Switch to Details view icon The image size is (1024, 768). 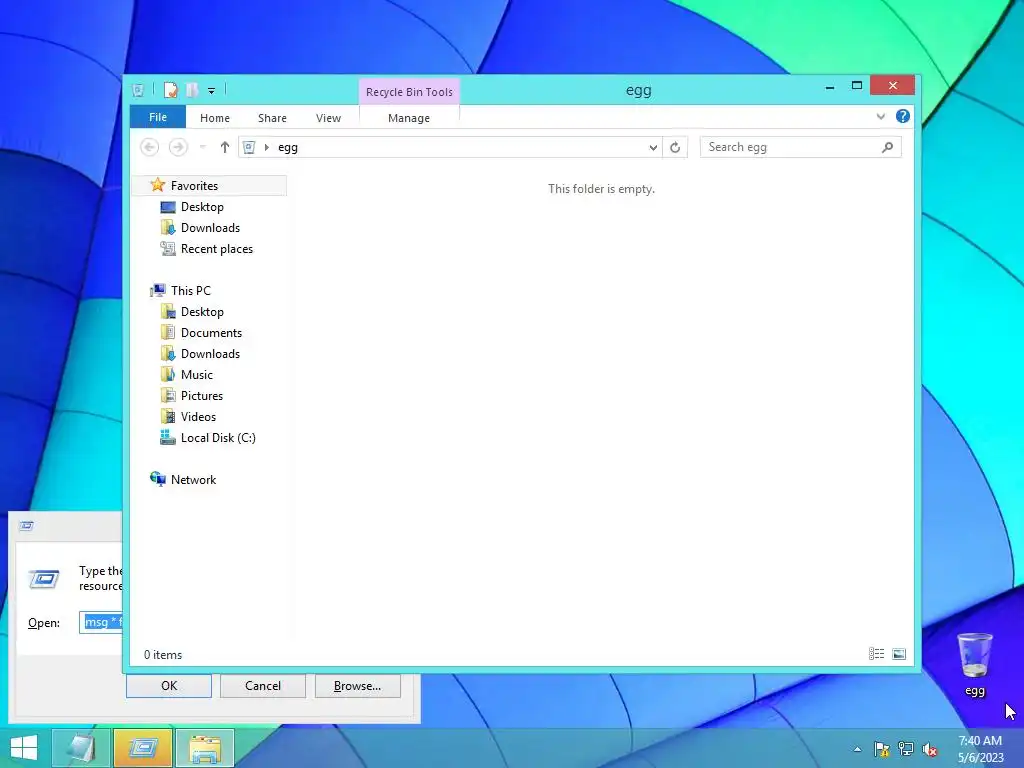coord(876,654)
